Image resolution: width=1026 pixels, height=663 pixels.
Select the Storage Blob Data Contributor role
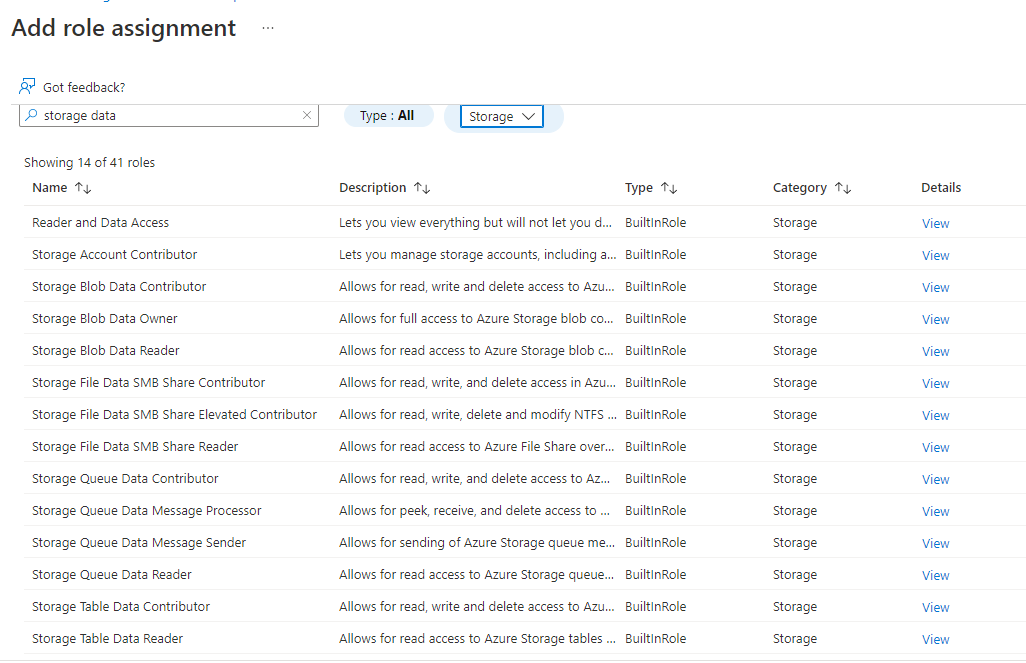pyautogui.click(x=119, y=287)
